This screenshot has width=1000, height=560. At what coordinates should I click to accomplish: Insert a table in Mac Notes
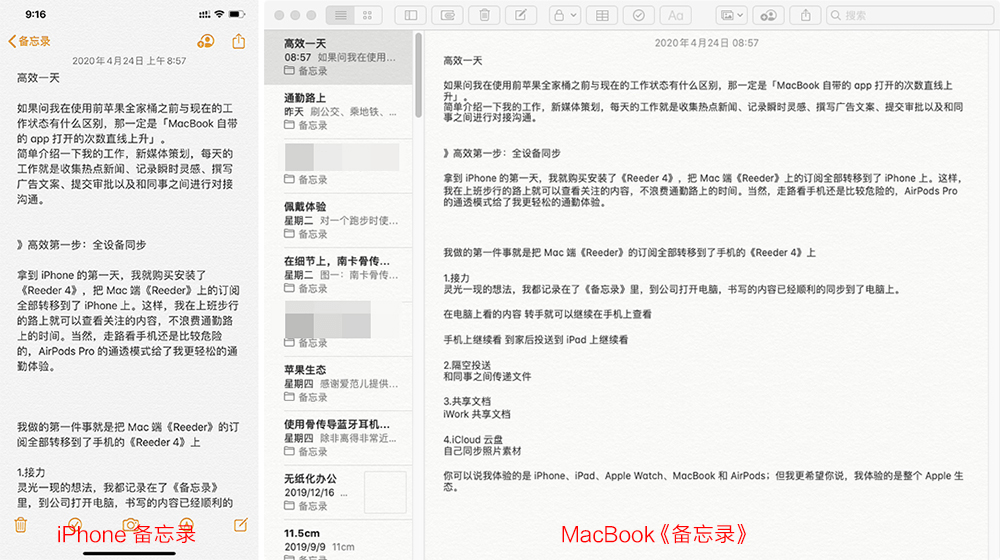pos(602,15)
